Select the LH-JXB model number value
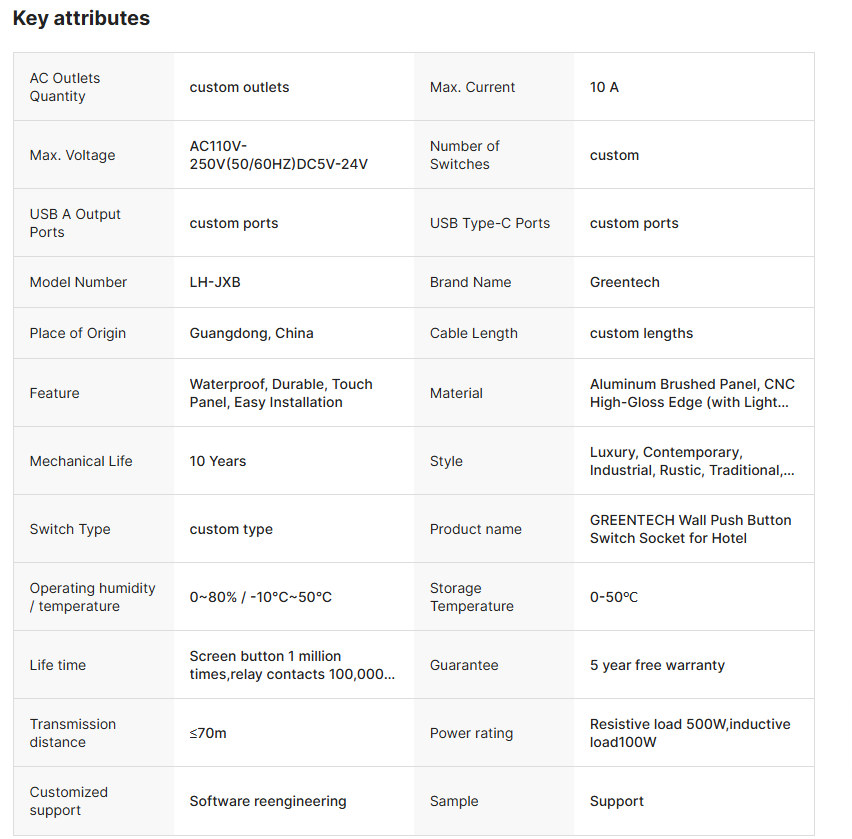This screenshot has width=852, height=839. coord(215,282)
